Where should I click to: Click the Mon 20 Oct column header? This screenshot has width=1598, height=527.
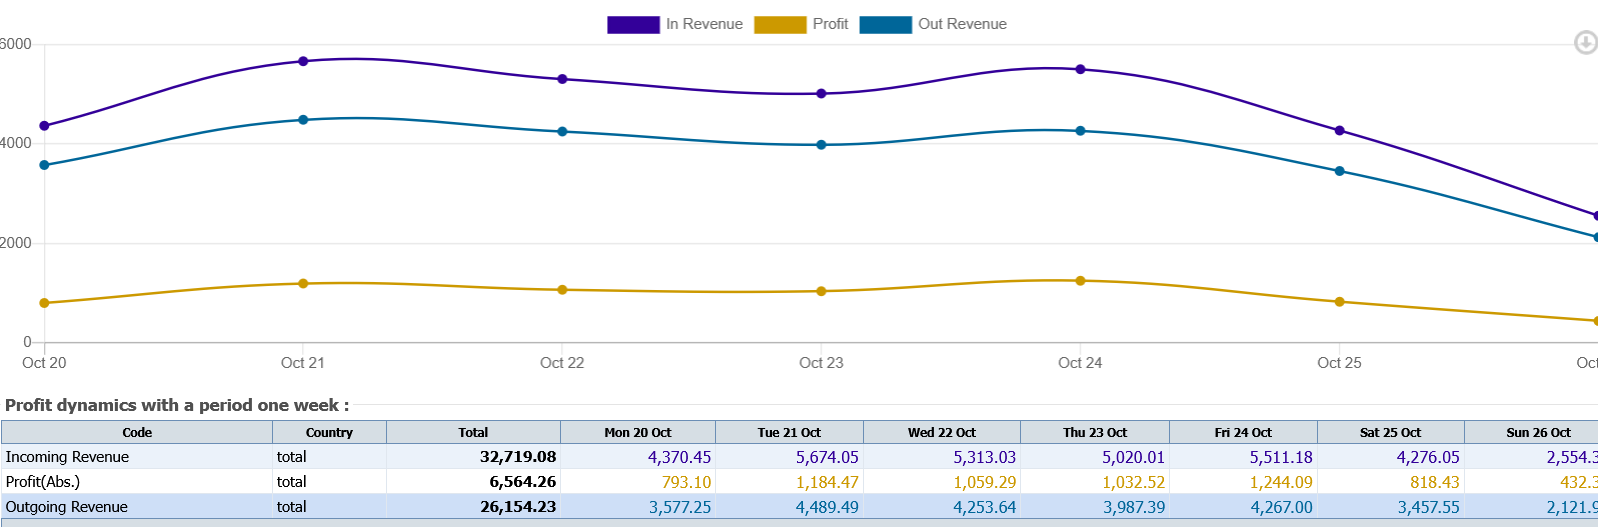pyautogui.click(x=638, y=433)
